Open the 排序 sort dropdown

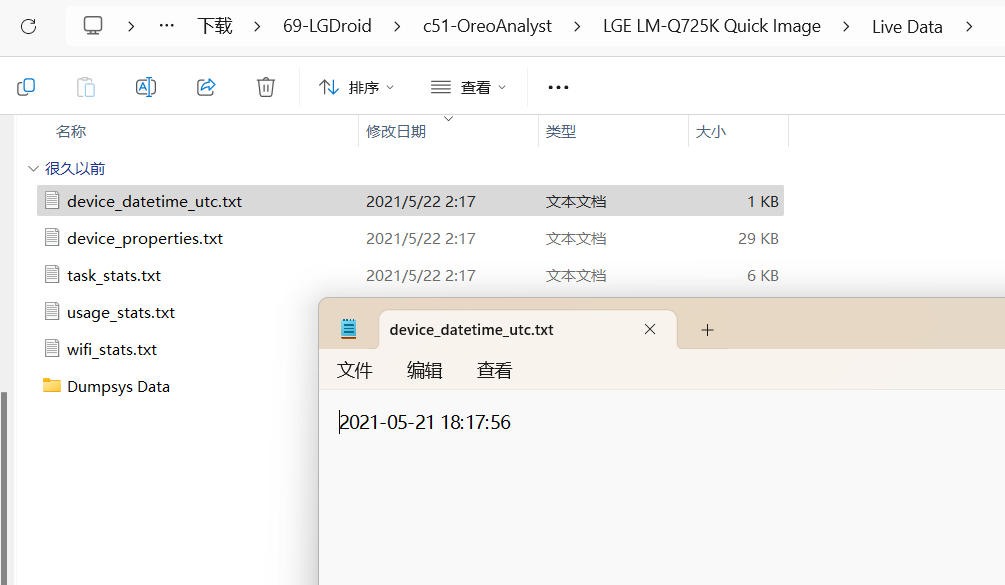[356, 87]
